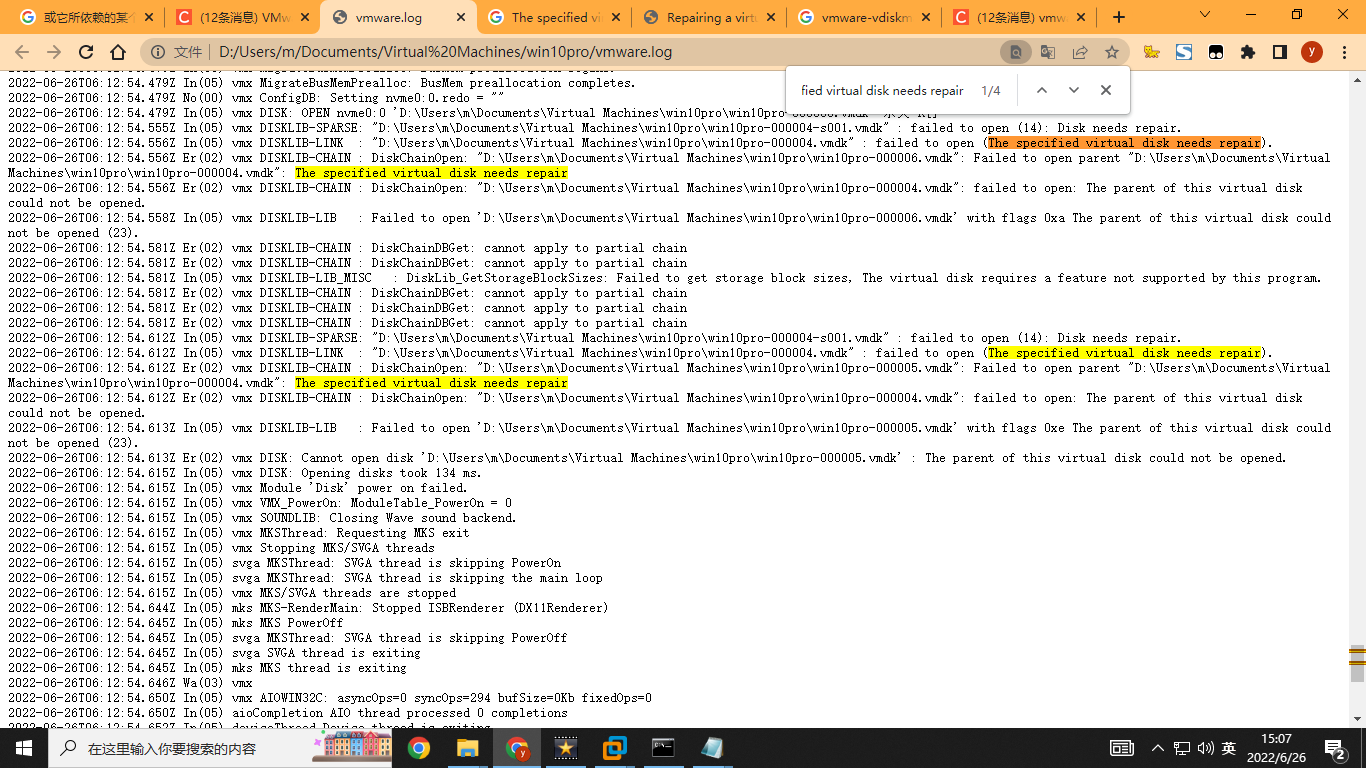1366x768 pixels.
Task: Open the tab search dropdown arrow
Action: click(x=1205, y=16)
